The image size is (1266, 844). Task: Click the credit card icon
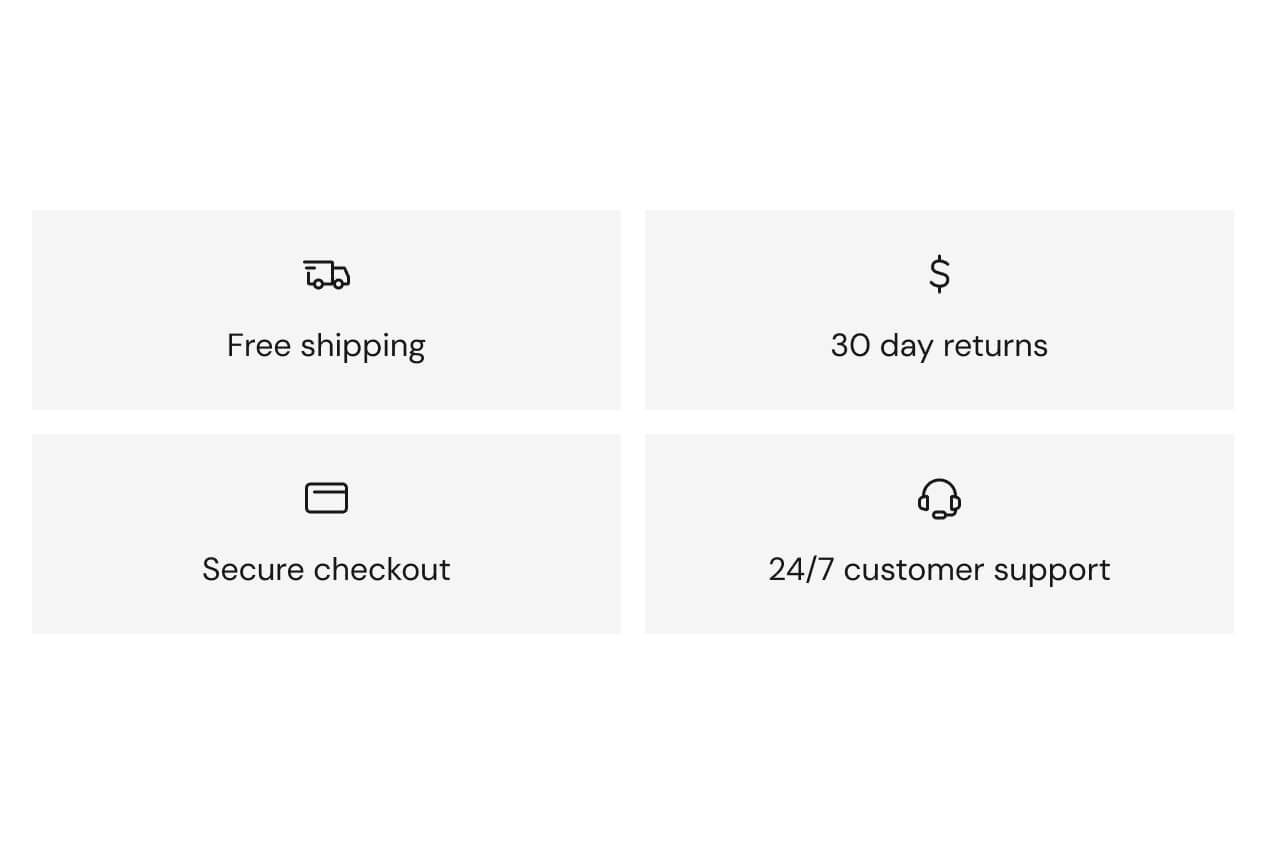[326, 498]
